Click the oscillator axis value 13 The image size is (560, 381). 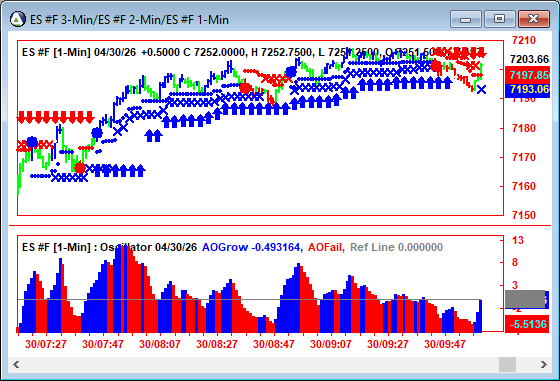point(518,240)
